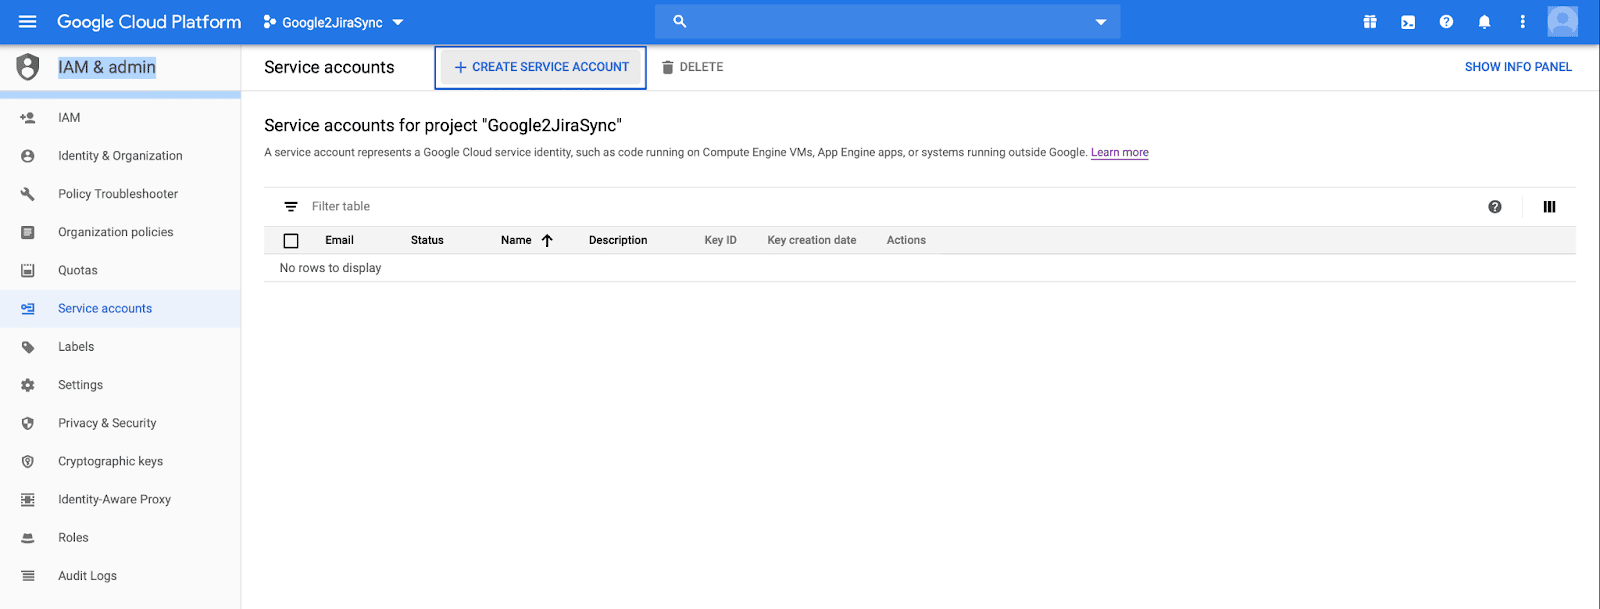Expand the search bar dropdown arrow
The width and height of the screenshot is (1600, 609).
point(1101,22)
